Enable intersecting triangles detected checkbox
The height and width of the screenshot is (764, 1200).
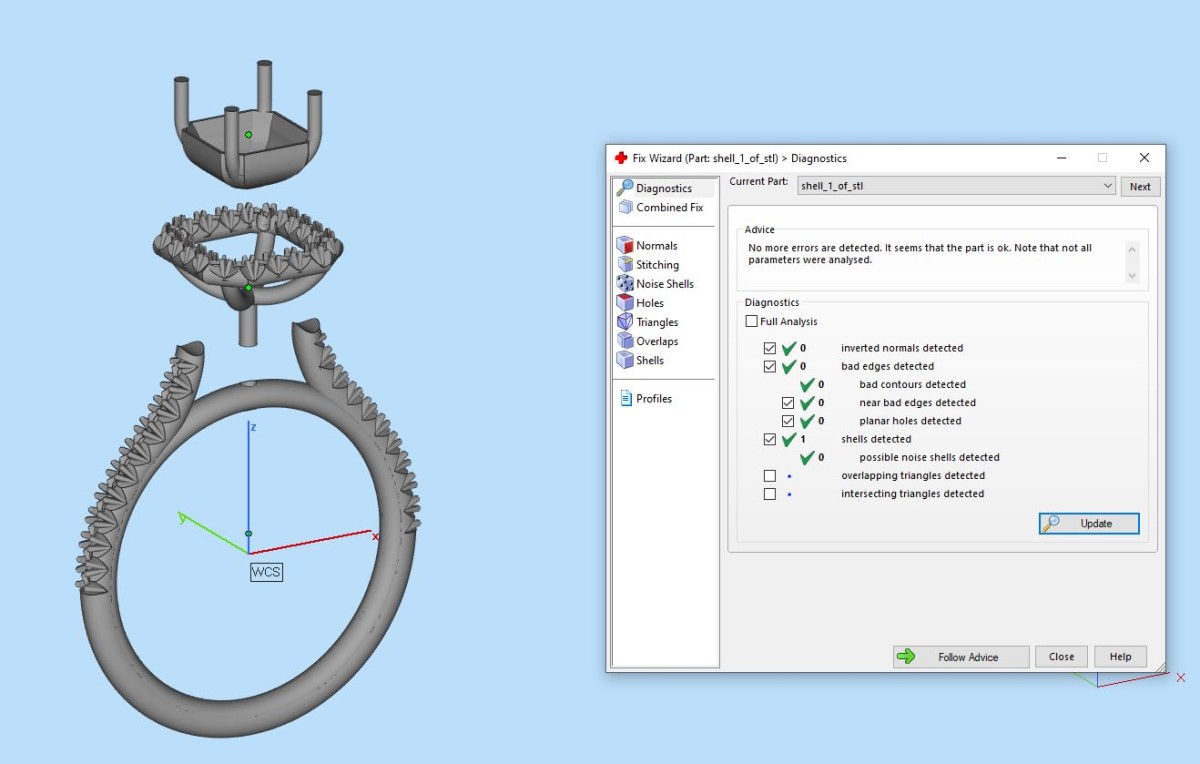[769, 494]
